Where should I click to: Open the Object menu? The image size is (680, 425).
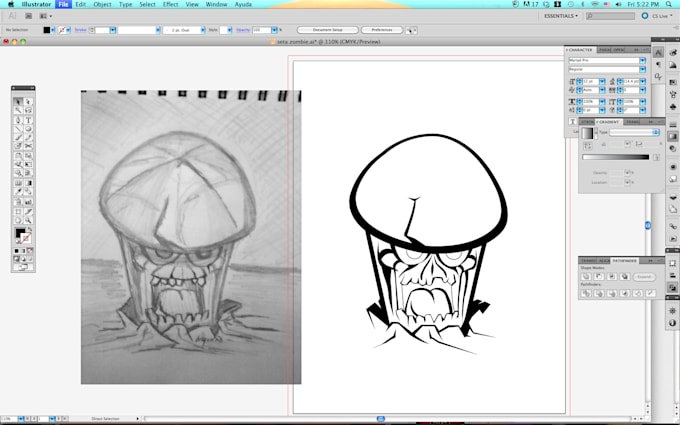102,5
